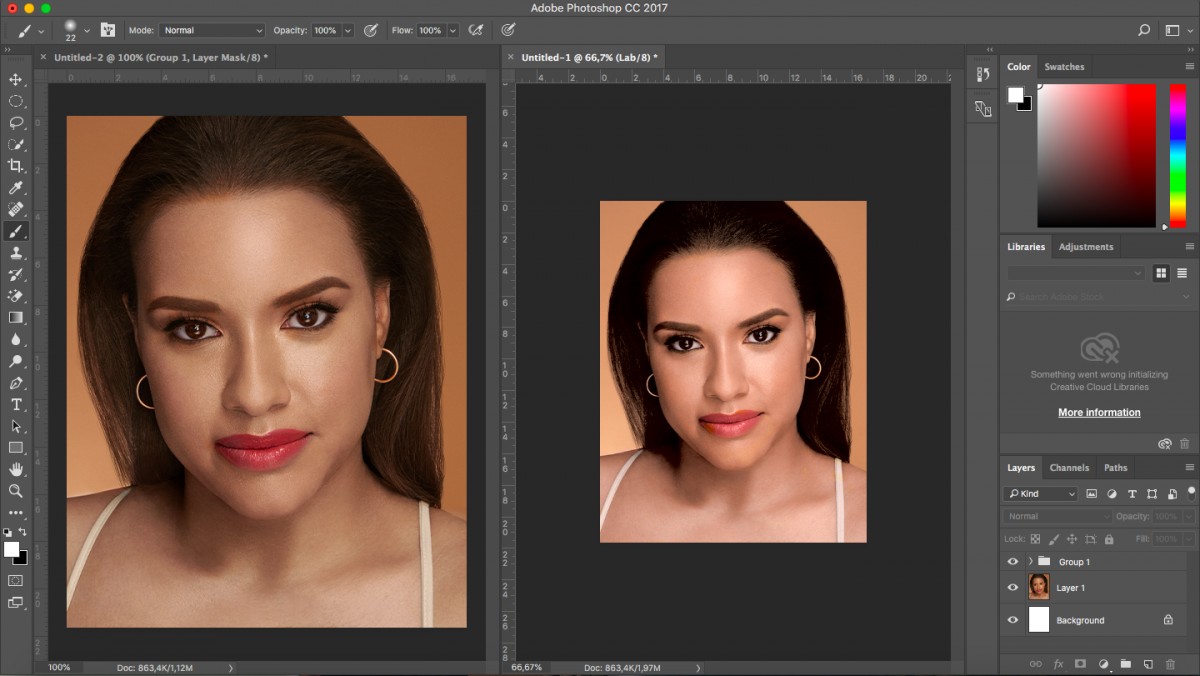Hide the Background layer eye
Screen dimensions: 1200x676
pyautogui.click(x=1013, y=620)
